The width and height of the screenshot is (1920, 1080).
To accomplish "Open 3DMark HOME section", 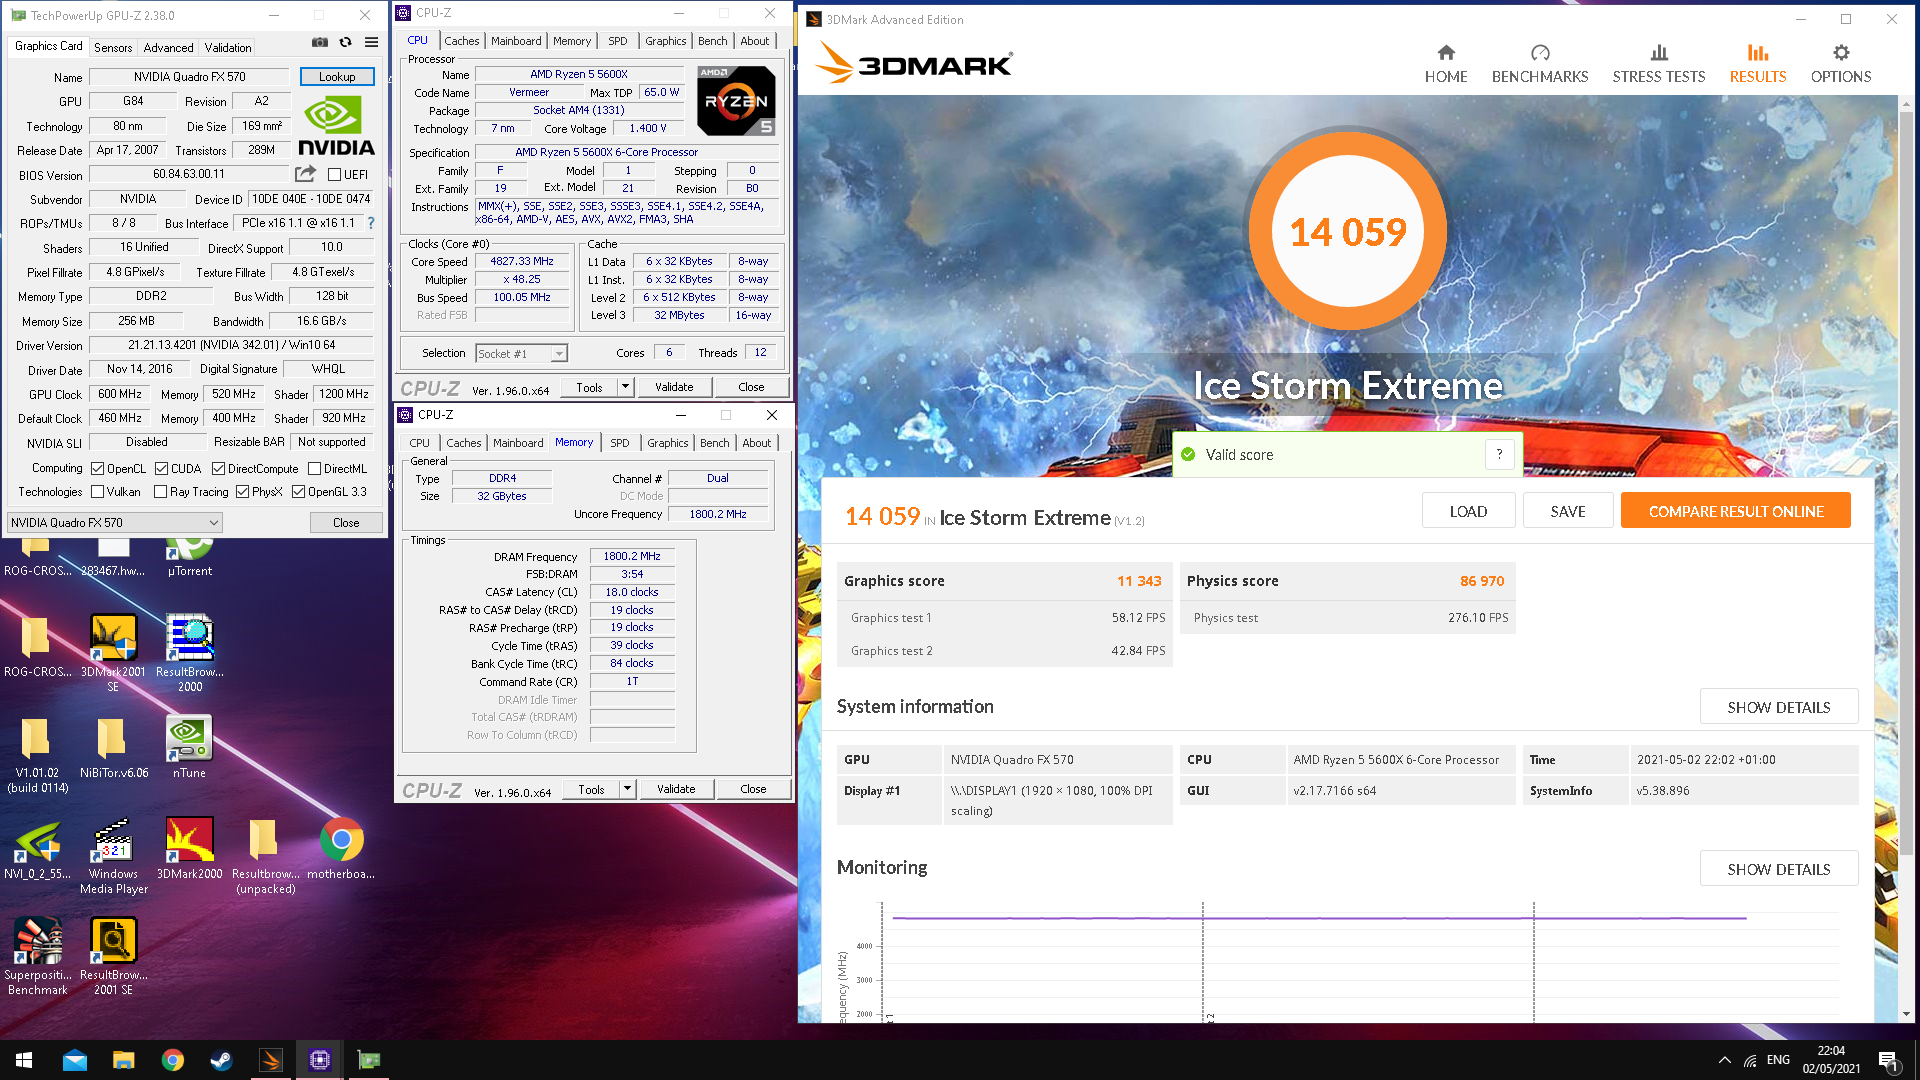I will [x=1446, y=65].
